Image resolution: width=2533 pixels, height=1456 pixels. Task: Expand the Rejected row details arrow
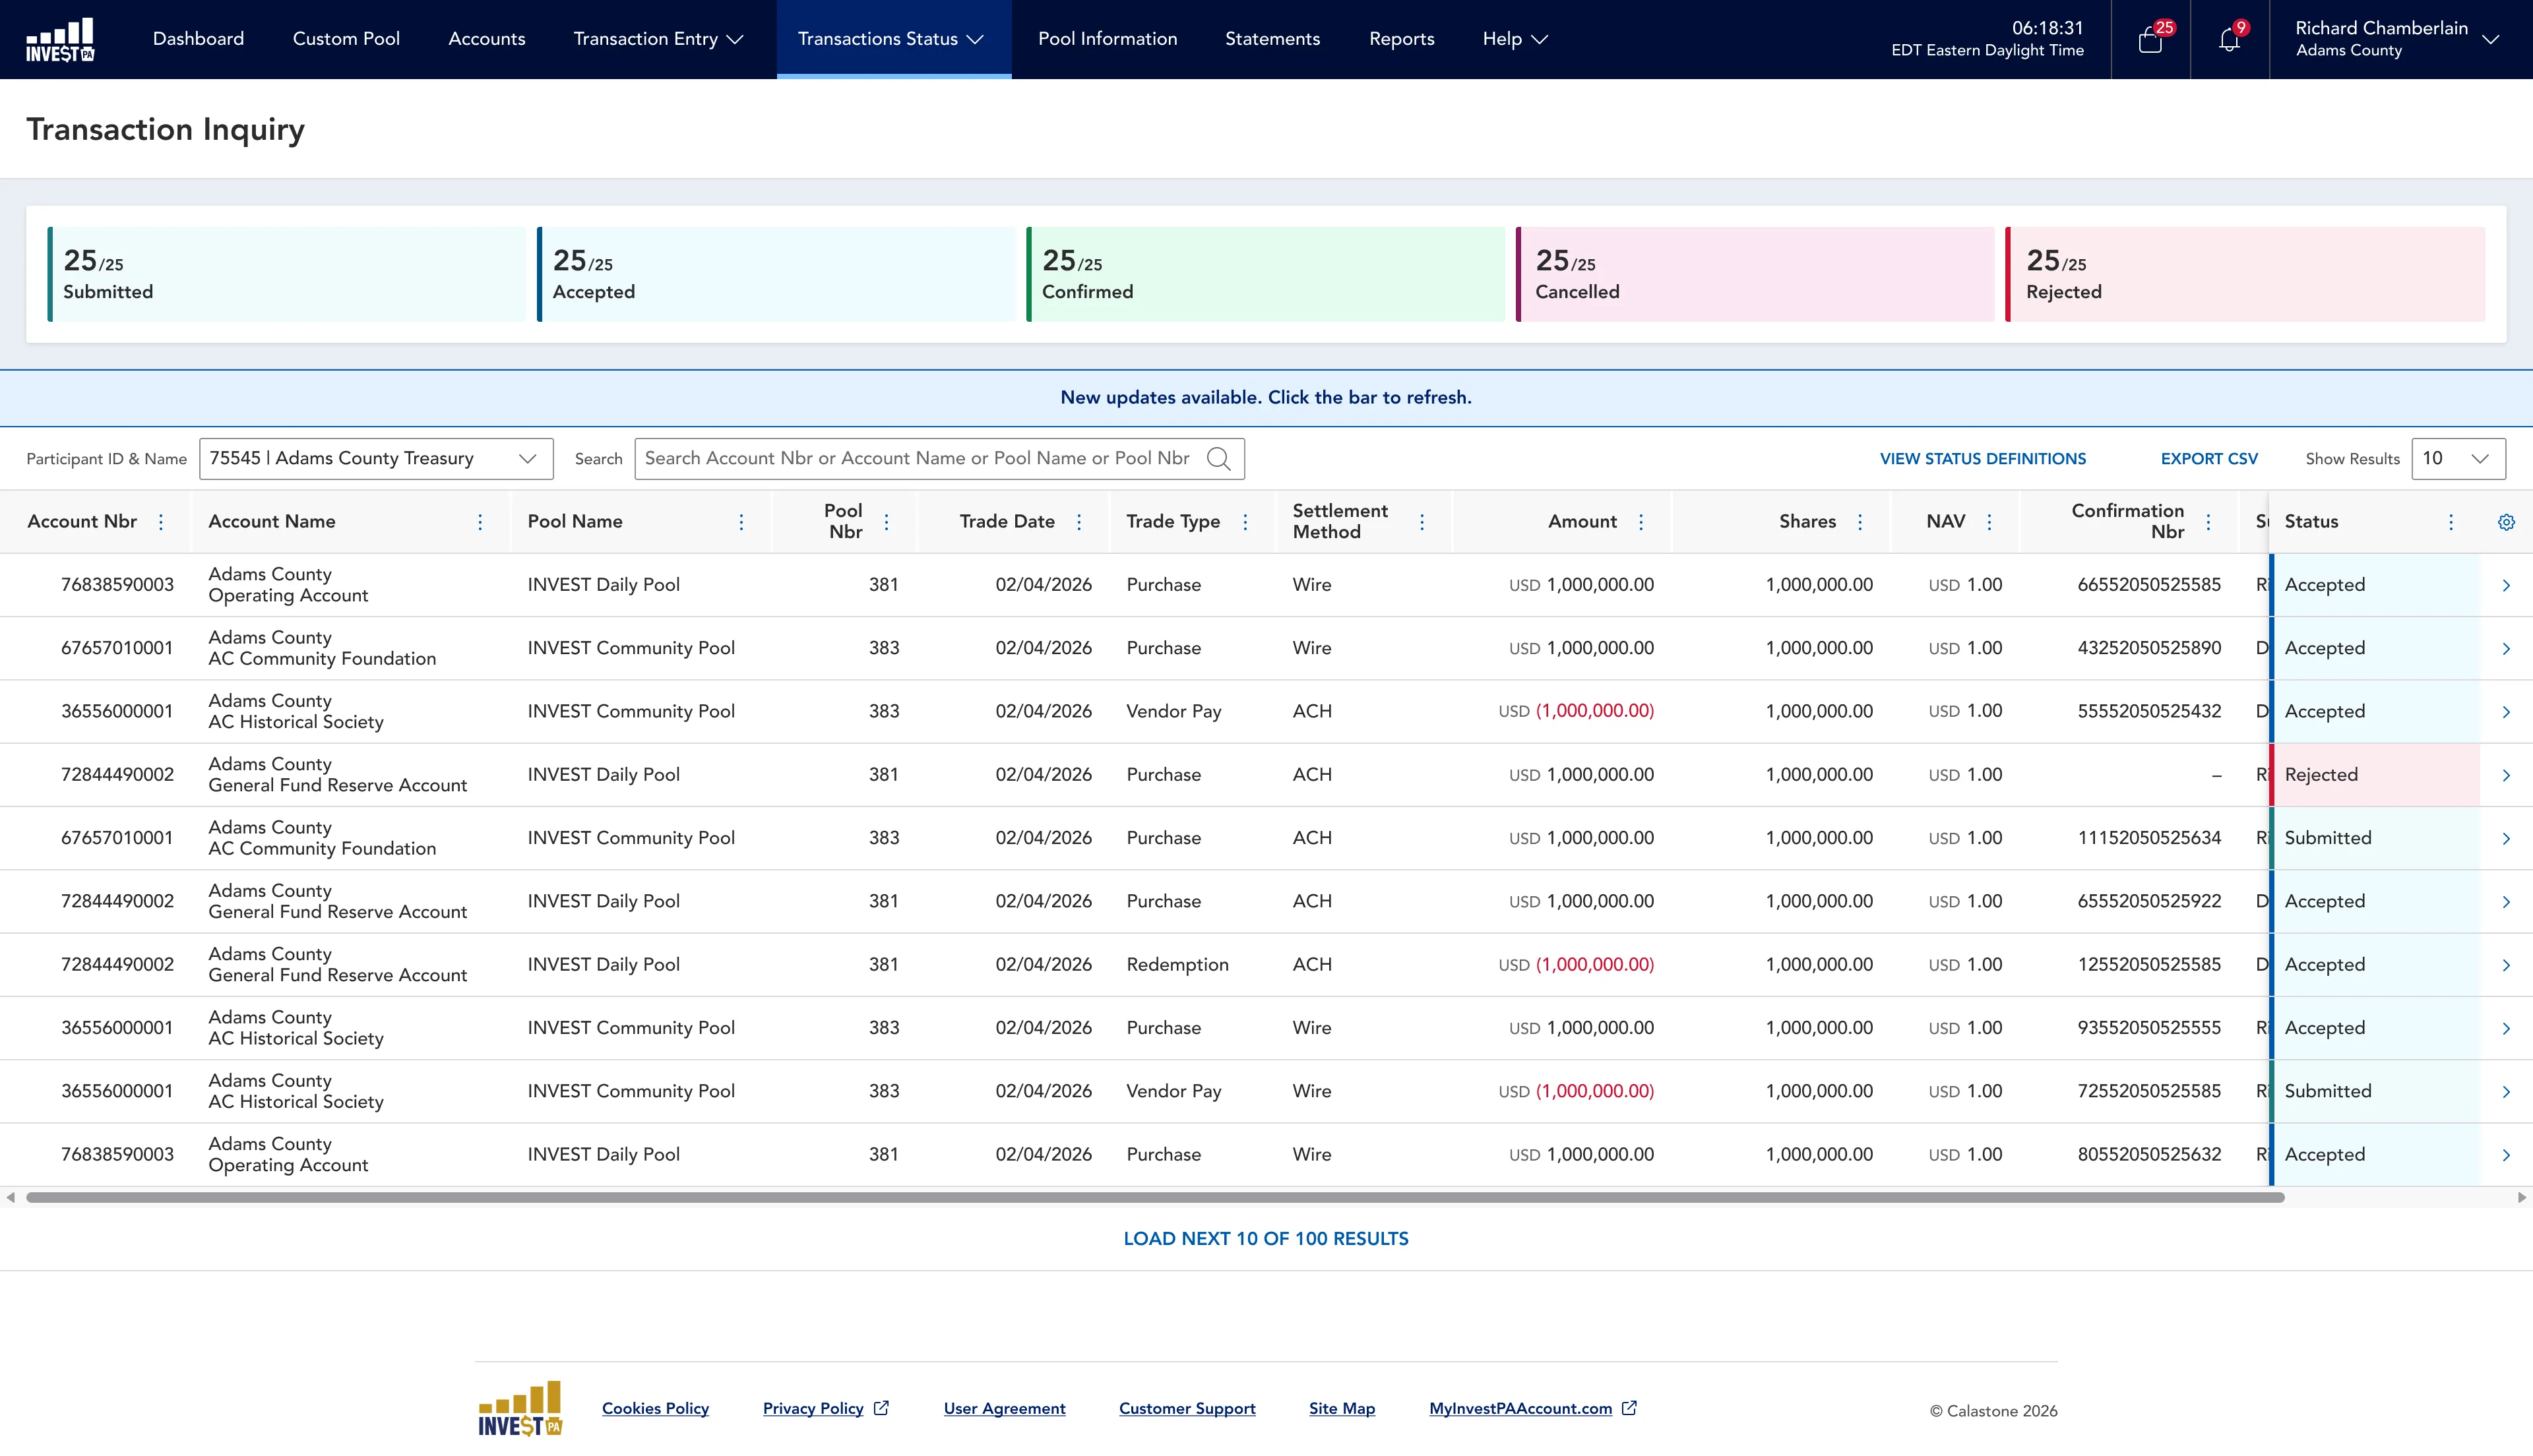(2506, 775)
